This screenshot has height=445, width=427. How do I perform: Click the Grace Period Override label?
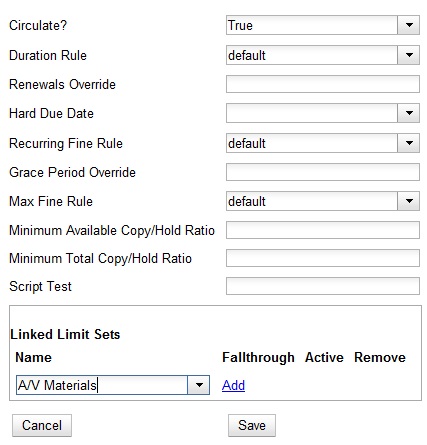72,172
